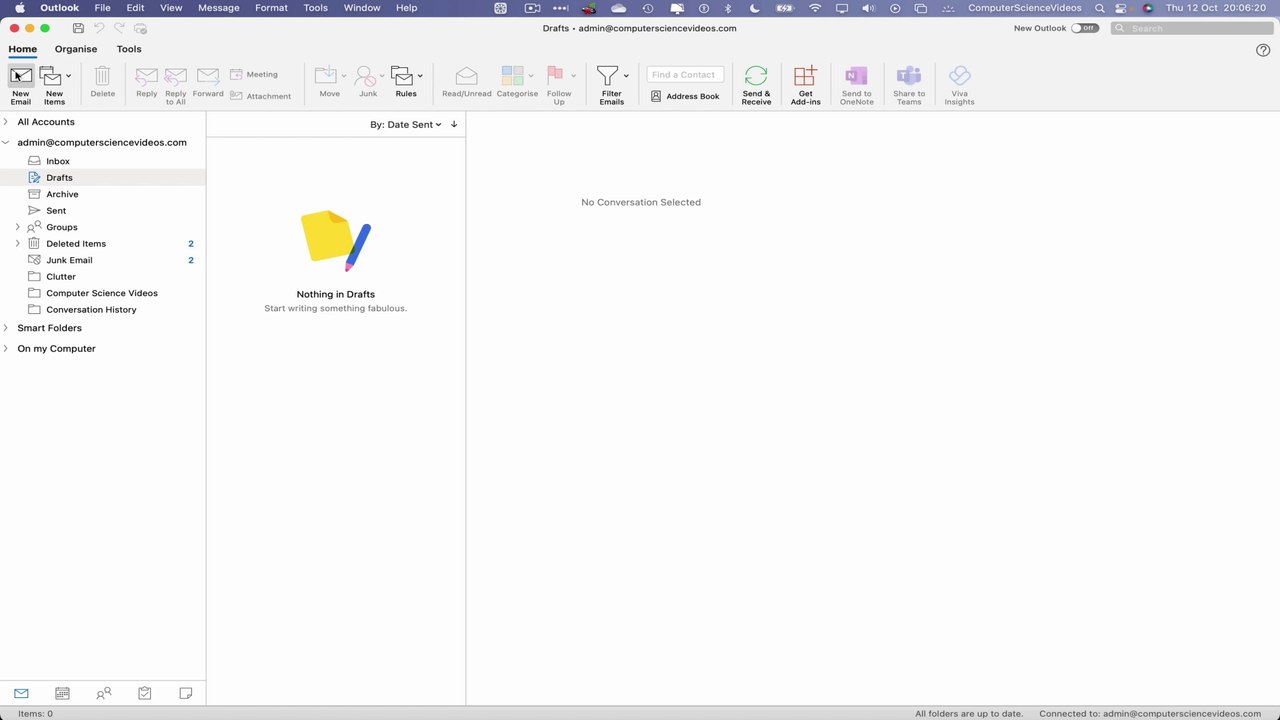1280x720 pixels.
Task: Click Spotlight search icon in menu bar
Action: (1099, 8)
